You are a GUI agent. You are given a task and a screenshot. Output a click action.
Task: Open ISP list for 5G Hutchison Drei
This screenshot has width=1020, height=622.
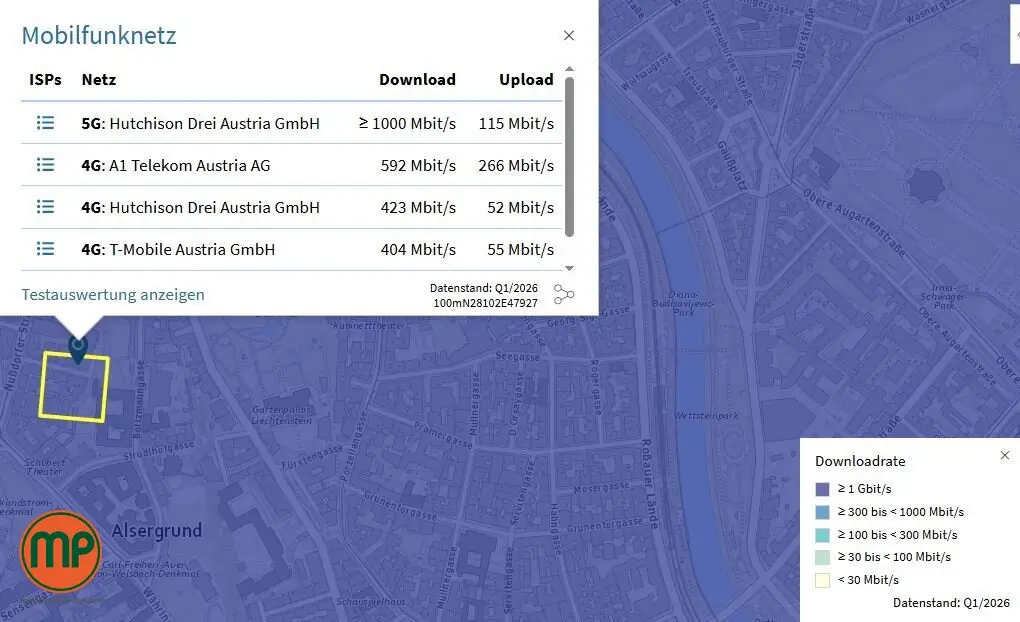coord(45,123)
